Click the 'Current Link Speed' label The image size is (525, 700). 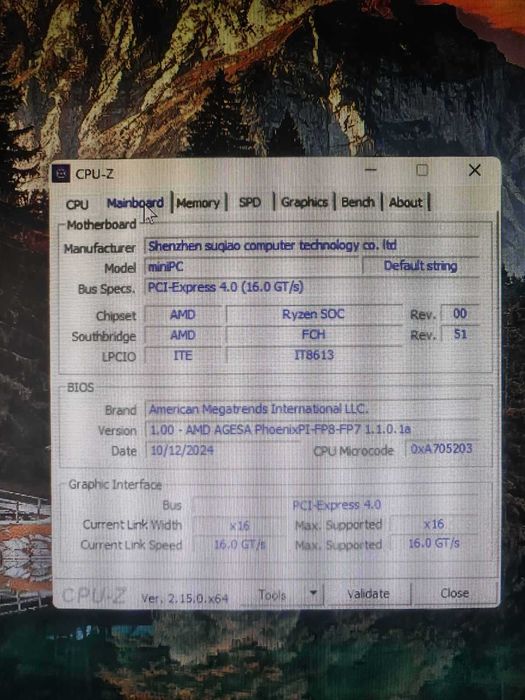(x=131, y=545)
